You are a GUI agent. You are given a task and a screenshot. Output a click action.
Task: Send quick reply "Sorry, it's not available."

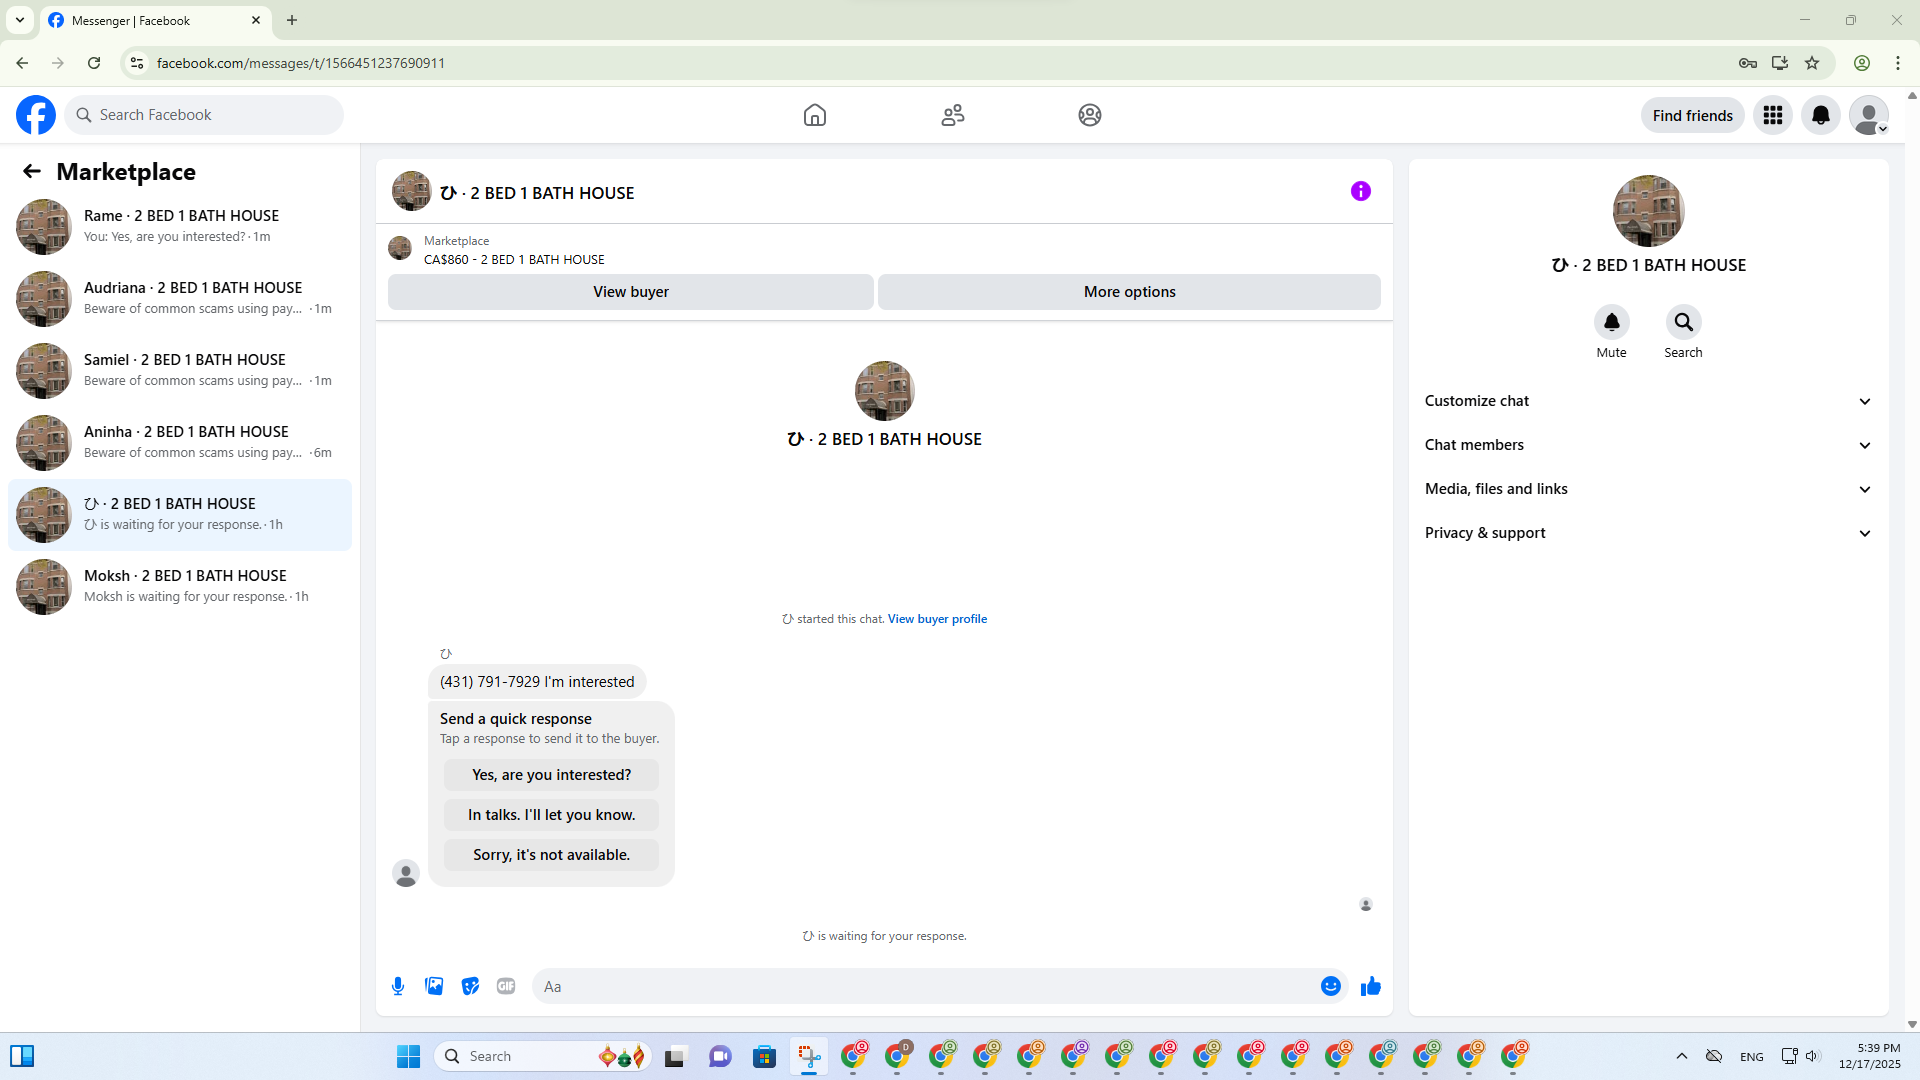pyautogui.click(x=551, y=855)
